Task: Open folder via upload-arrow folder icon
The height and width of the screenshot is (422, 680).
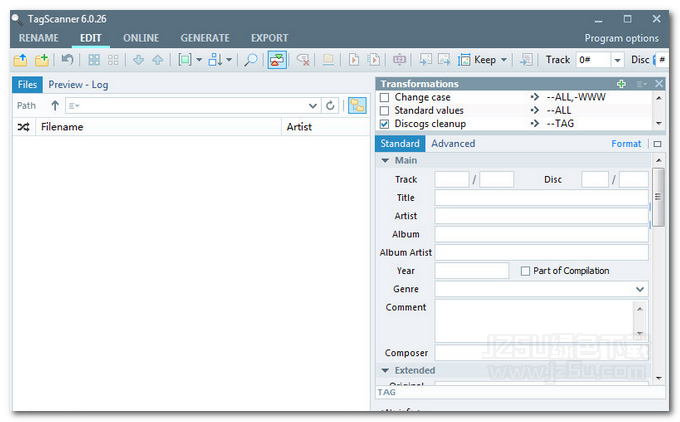Action: coord(20,60)
